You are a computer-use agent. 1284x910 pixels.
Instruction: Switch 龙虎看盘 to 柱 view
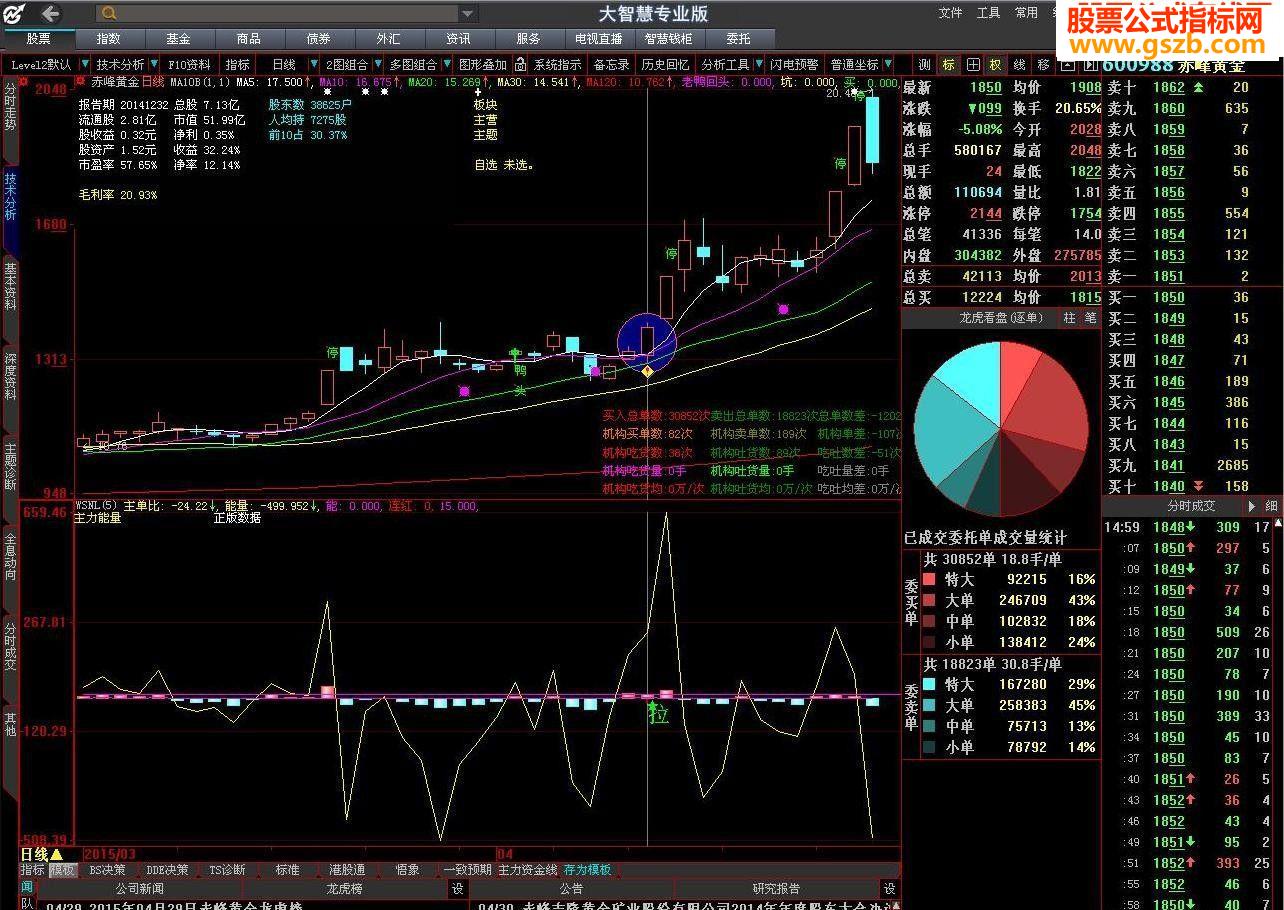click(x=1069, y=318)
